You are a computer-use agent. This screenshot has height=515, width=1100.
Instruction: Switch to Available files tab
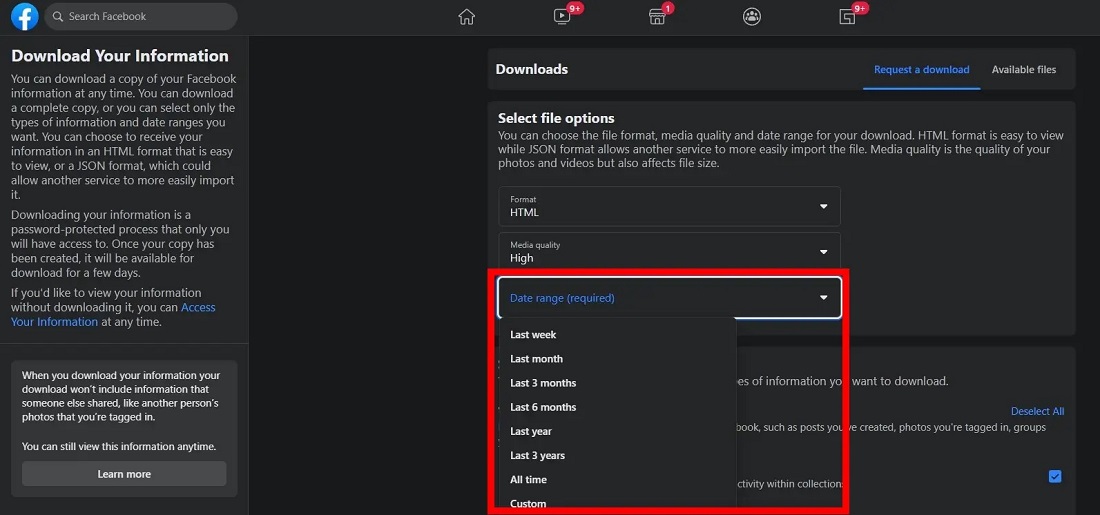pyautogui.click(x=1024, y=69)
